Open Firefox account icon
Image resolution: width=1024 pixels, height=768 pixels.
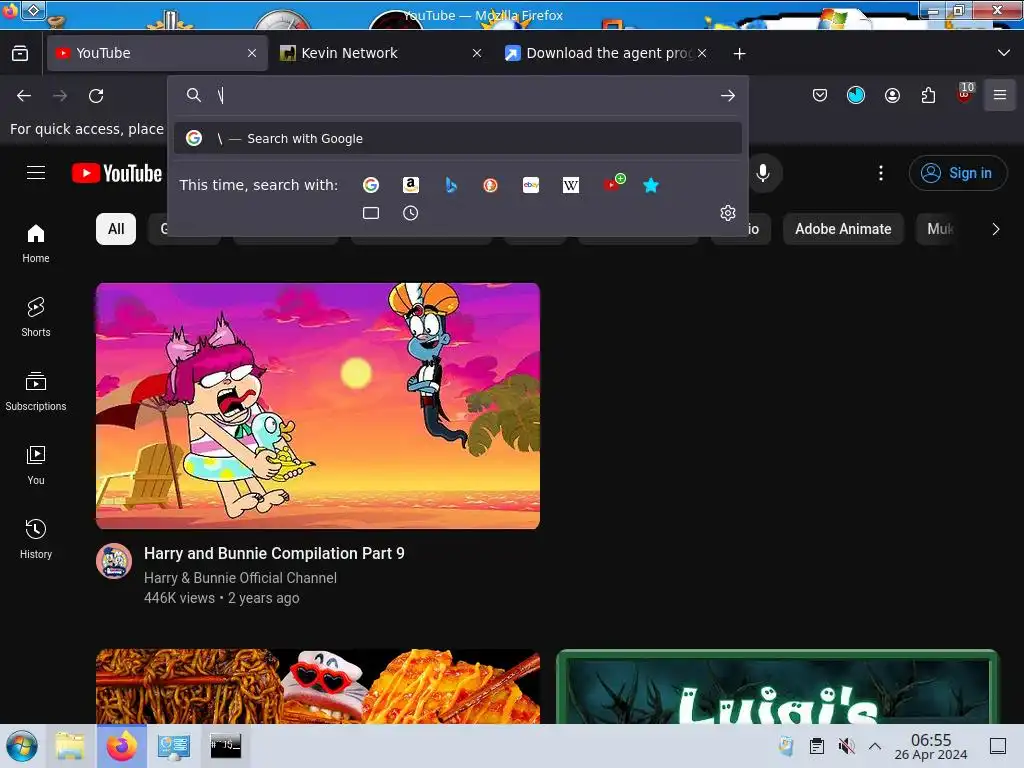[x=892, y=95]
